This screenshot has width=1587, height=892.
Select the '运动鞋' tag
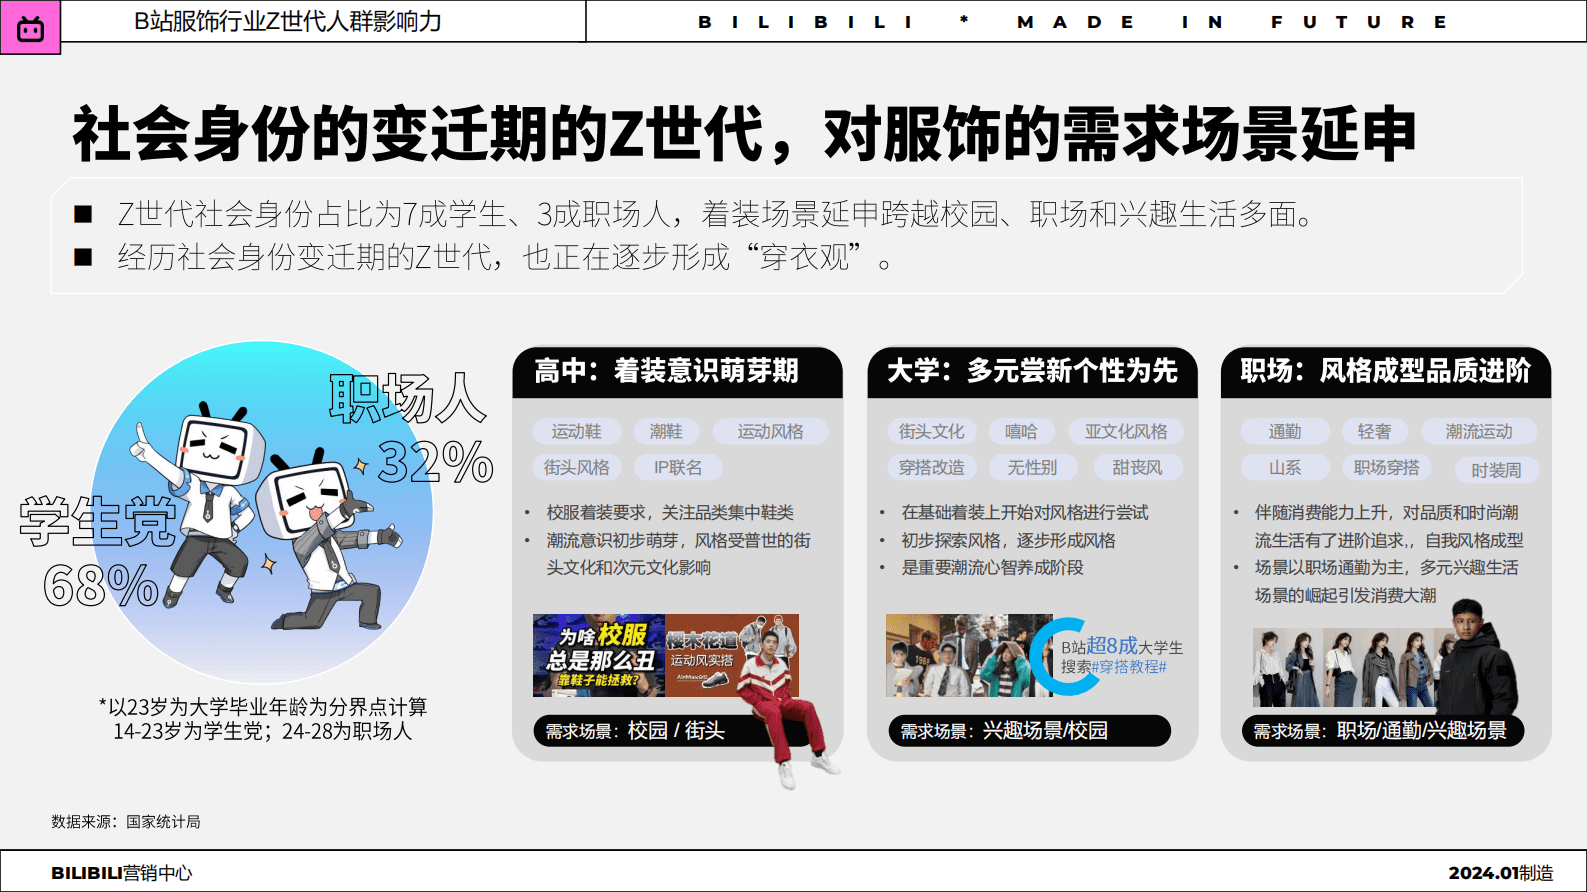[x=577, y=431]
